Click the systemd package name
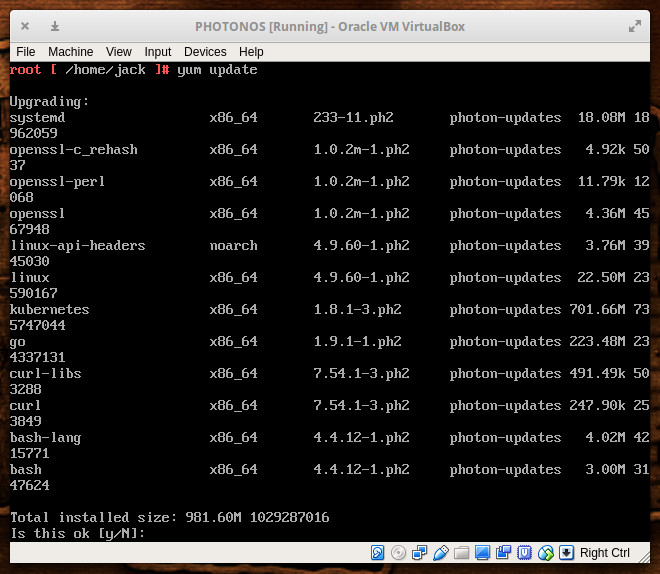 click(x=37, y=118)
